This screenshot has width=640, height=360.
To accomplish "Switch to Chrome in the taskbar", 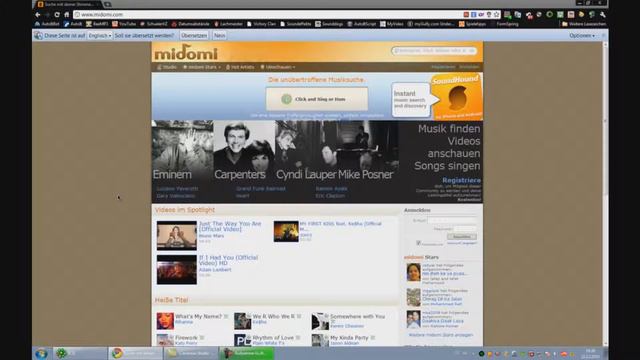I will (x=136, y=353).
